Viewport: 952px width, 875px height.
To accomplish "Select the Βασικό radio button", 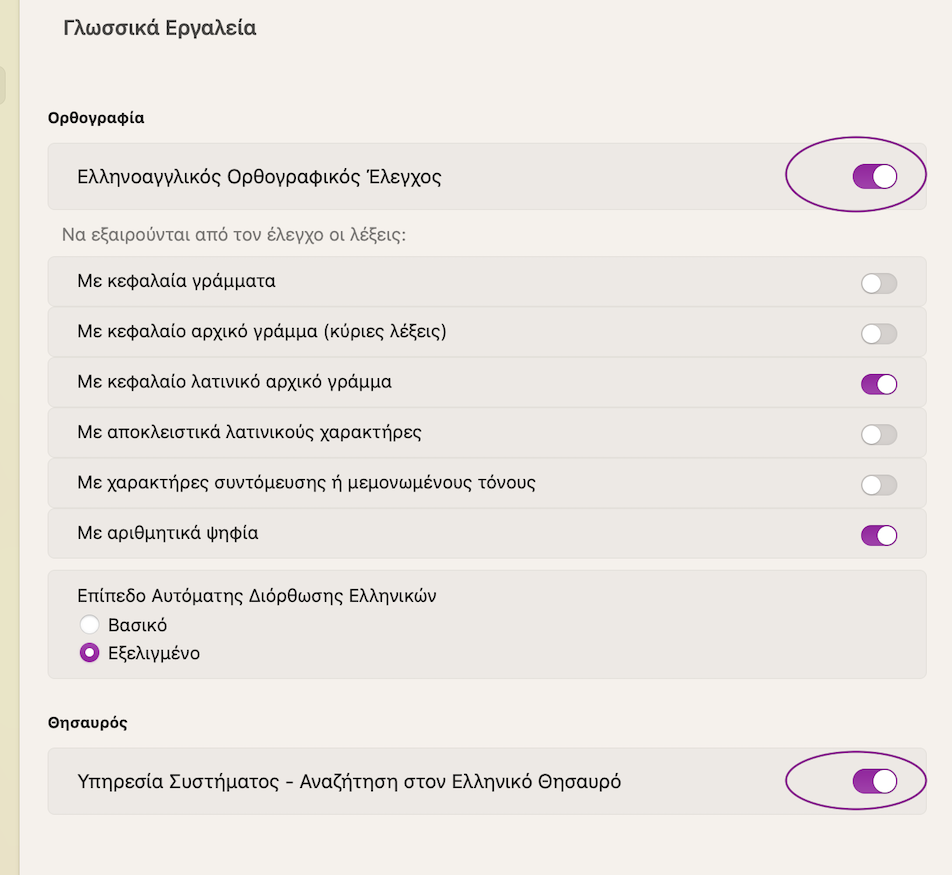I will tap(89, 624).
